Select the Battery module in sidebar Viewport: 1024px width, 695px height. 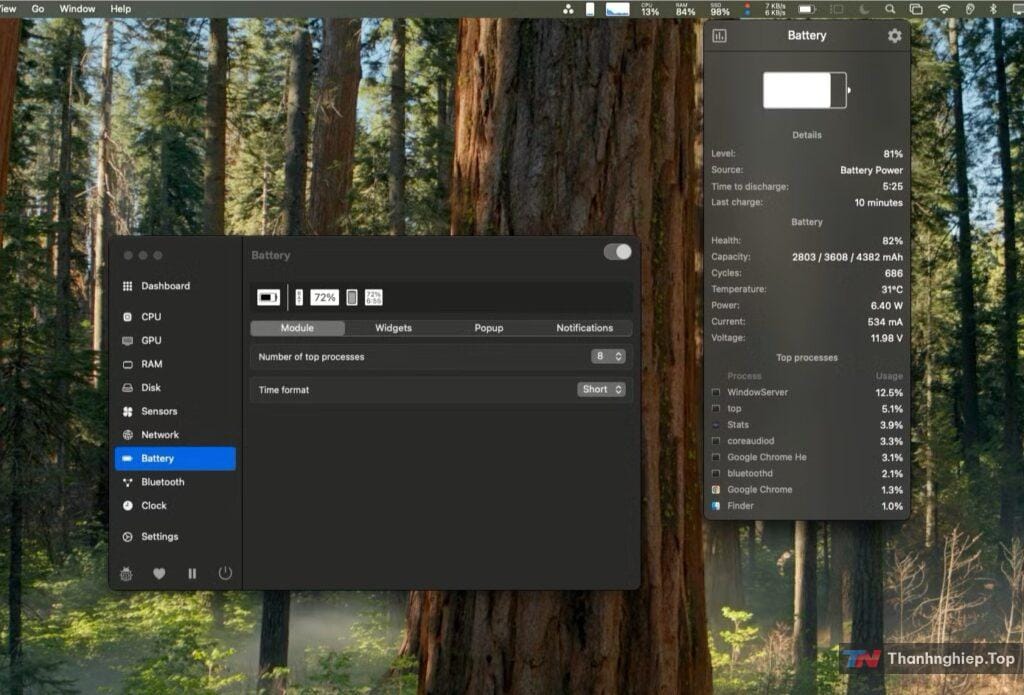point(175,459)
